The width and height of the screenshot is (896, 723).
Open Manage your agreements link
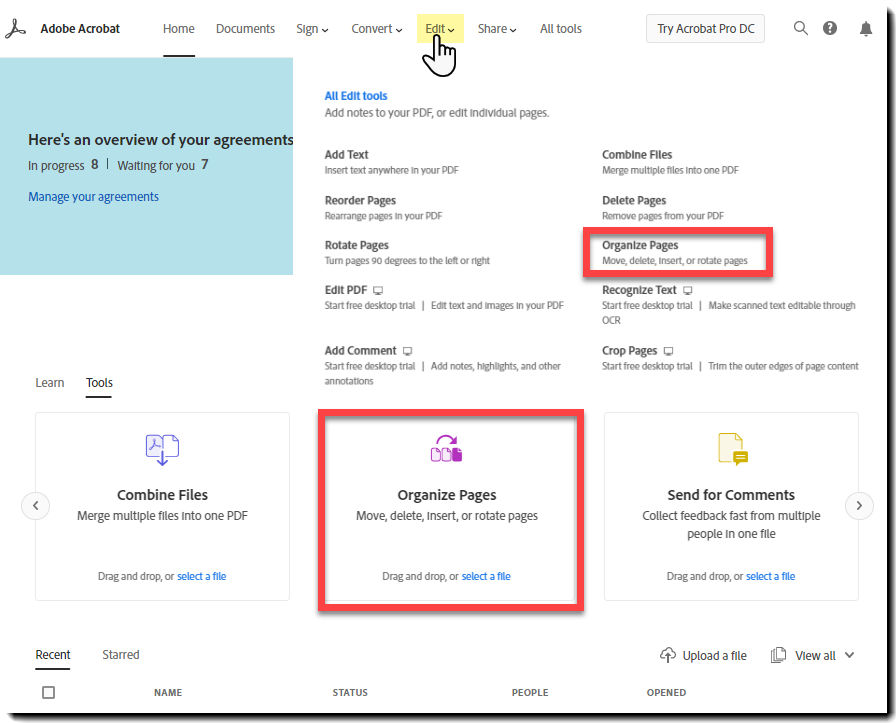[94, 197]
